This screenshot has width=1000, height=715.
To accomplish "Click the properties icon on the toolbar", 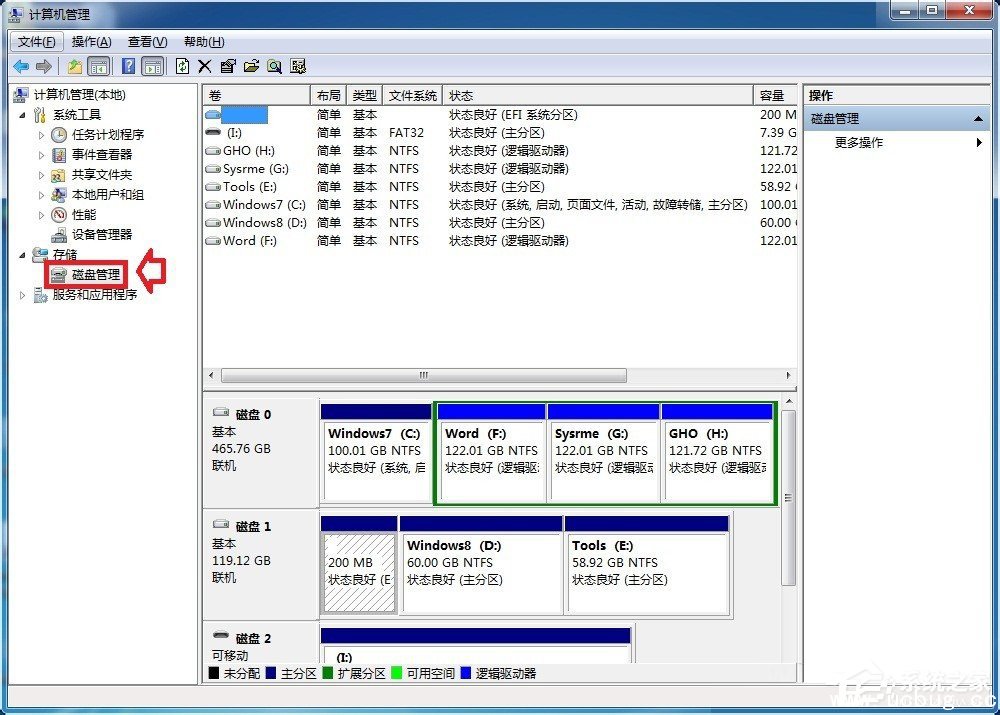I will click(227, 66).
